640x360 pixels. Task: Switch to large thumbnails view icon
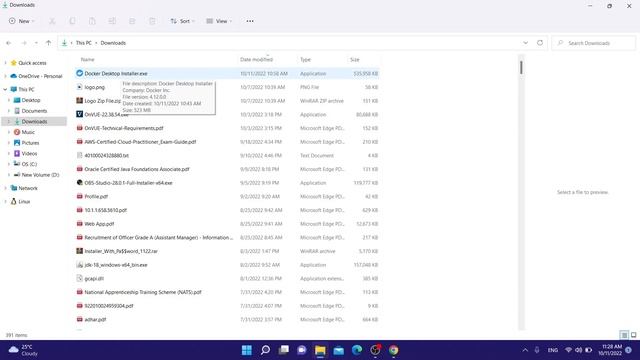tap(633, 335)
